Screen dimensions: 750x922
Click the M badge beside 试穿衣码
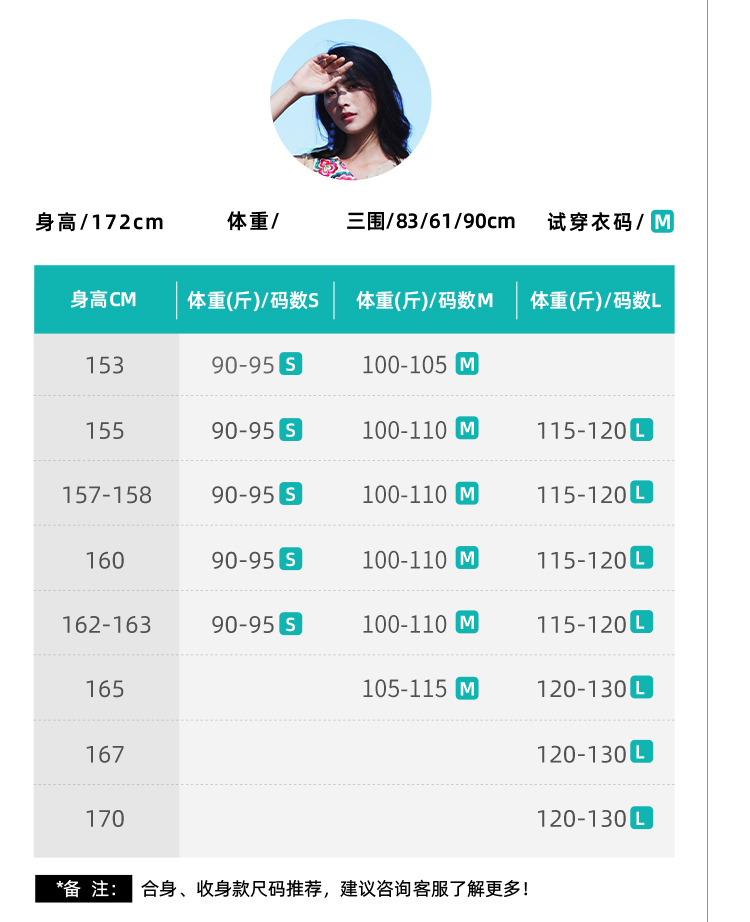[x=662, y=222]
